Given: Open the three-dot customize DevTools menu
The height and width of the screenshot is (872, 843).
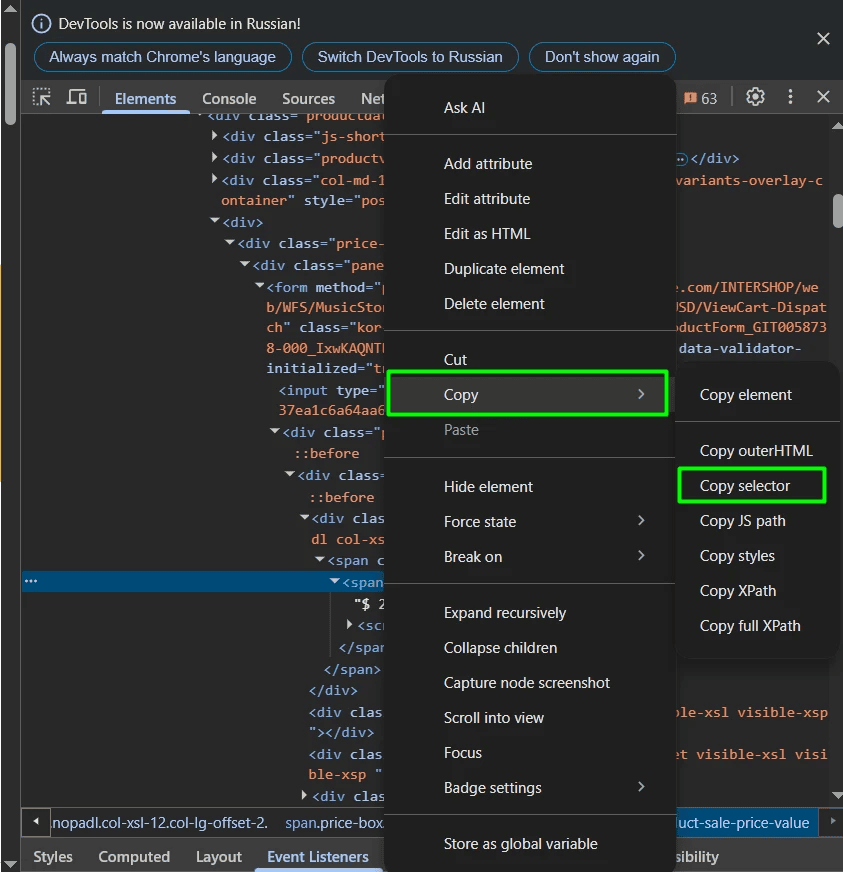Looking at the screenshot, I should (x=791, y=97).
